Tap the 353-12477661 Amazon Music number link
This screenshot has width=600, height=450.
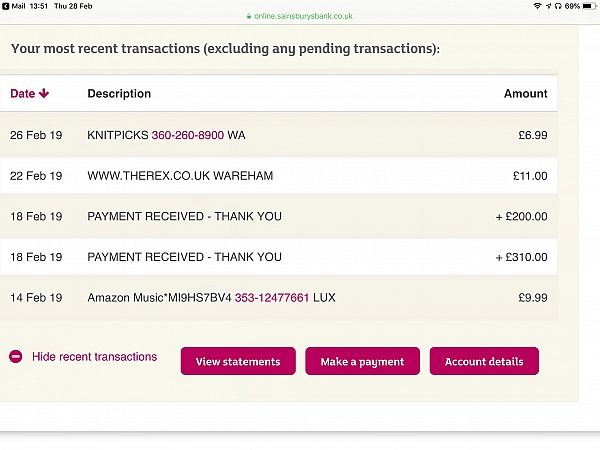(272, 298)
